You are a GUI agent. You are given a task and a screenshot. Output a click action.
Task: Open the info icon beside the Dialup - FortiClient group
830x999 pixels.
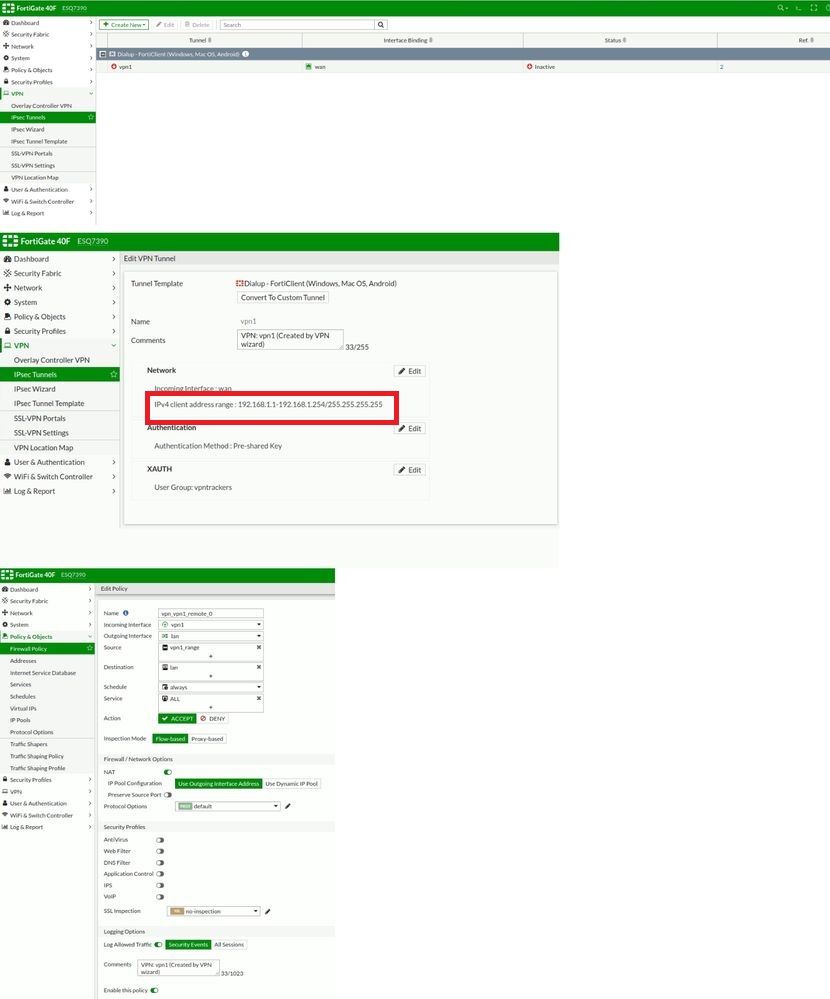coord(245,54)
